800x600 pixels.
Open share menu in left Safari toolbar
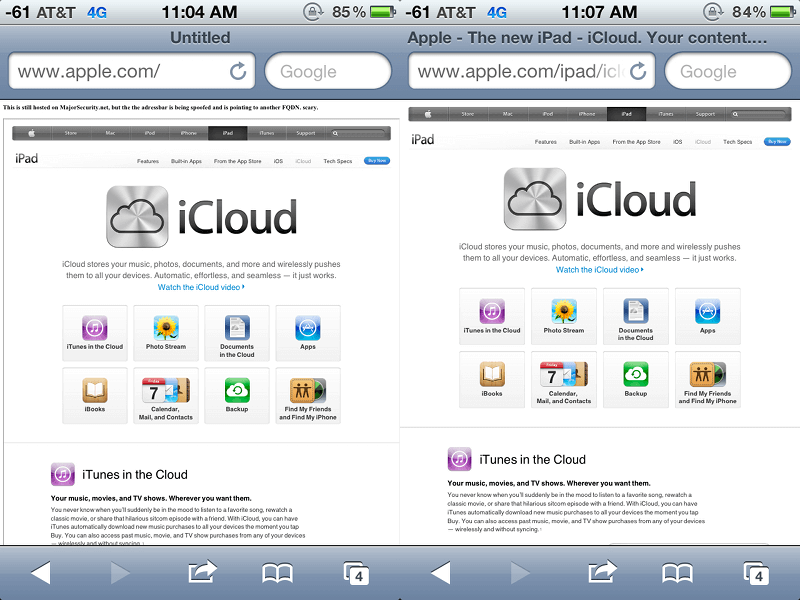[x=202, y=571]
